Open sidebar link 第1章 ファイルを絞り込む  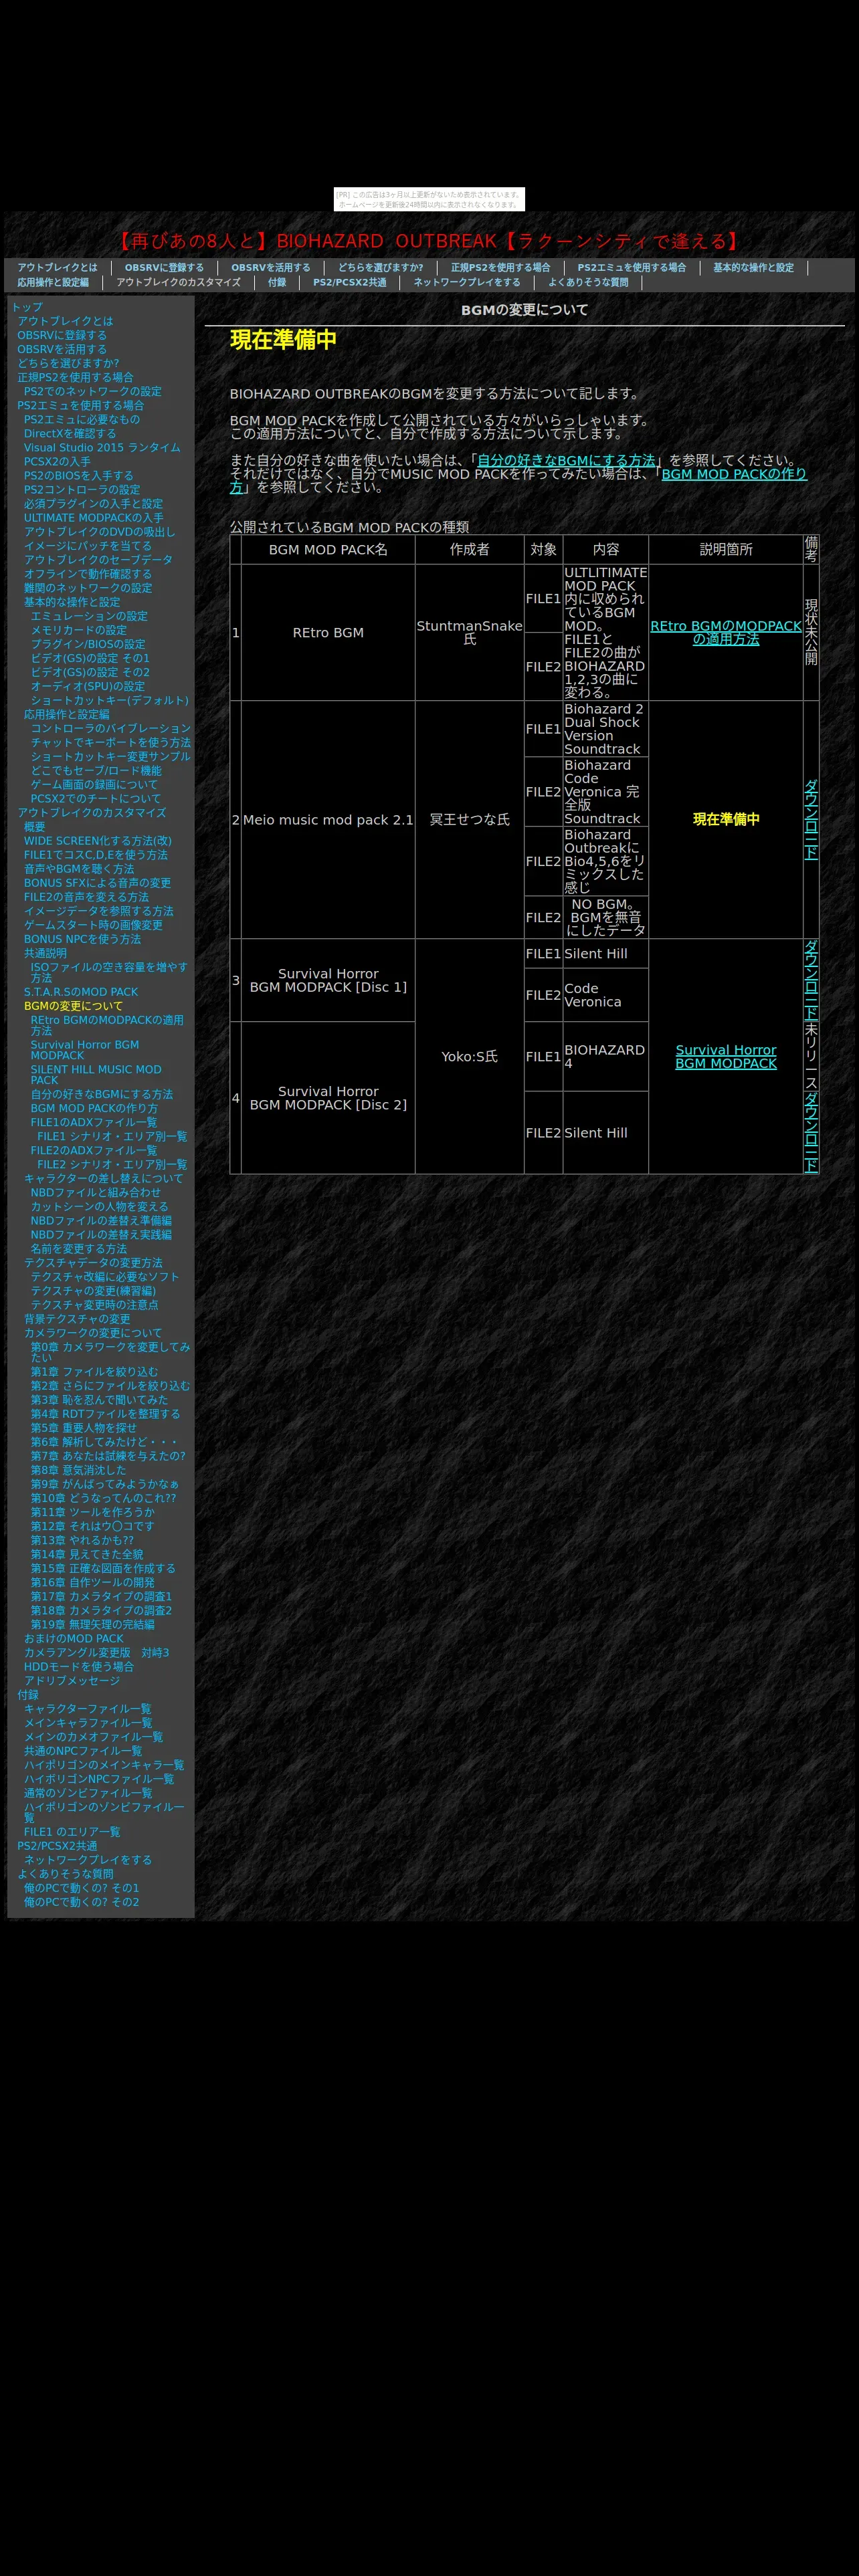click(94, 1372)
